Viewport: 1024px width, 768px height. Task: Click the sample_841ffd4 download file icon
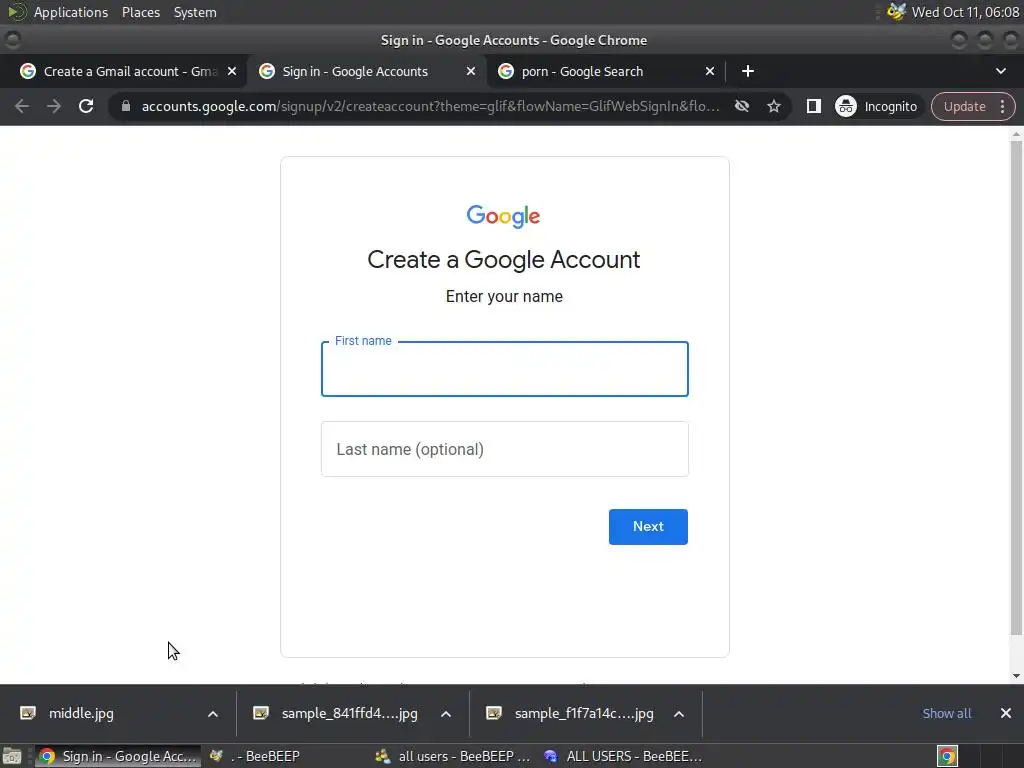[261, 713]
